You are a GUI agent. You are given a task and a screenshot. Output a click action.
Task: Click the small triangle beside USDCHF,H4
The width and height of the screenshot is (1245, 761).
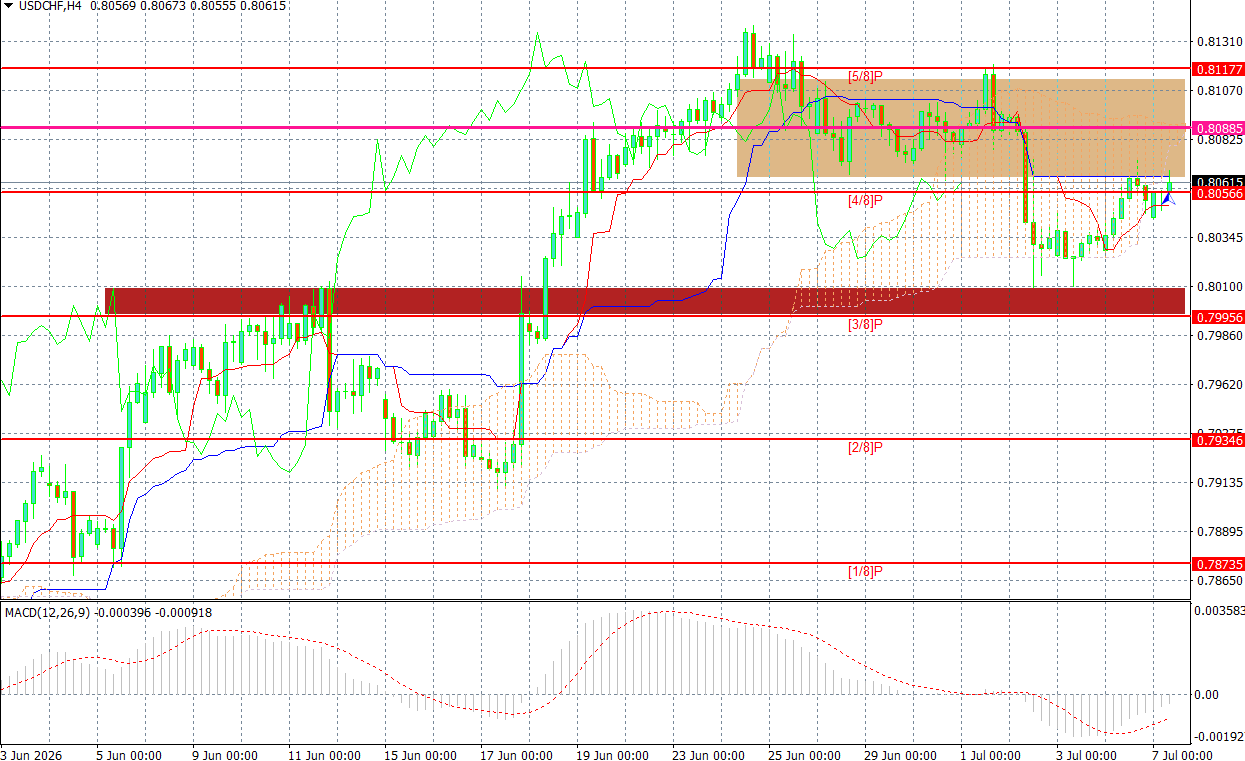[x=9, y=6]
